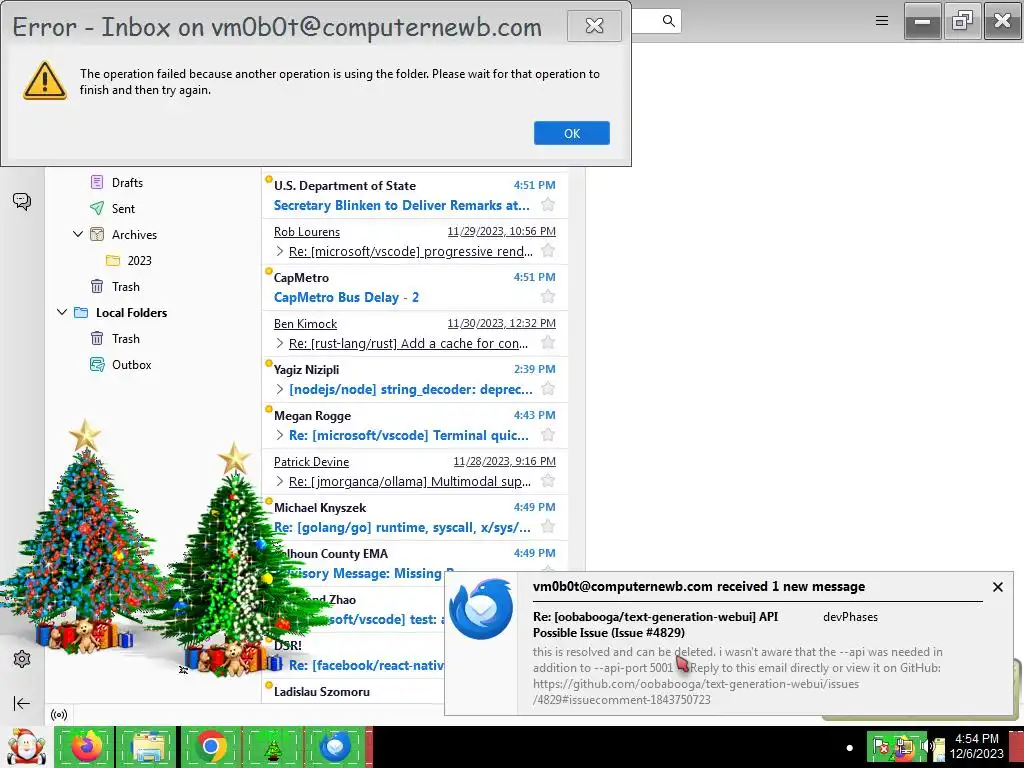Launch Firefox from the taskbar
Viewport: 1024px width, 768px height.
coord(87,746)
